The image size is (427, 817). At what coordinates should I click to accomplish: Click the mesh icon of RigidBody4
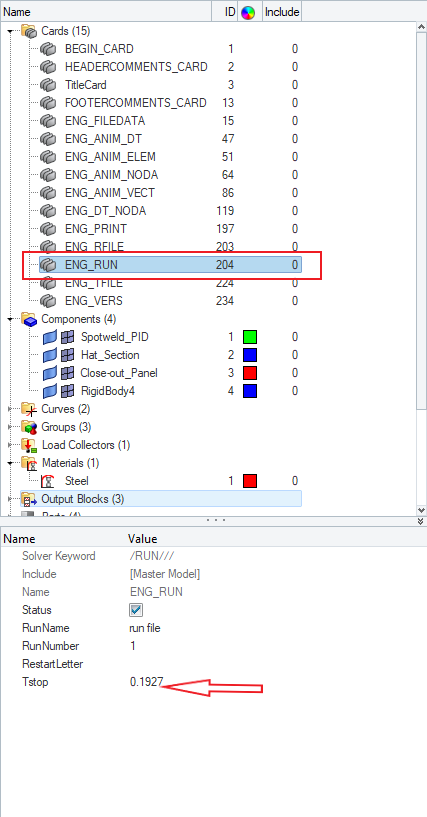[68, 391]
